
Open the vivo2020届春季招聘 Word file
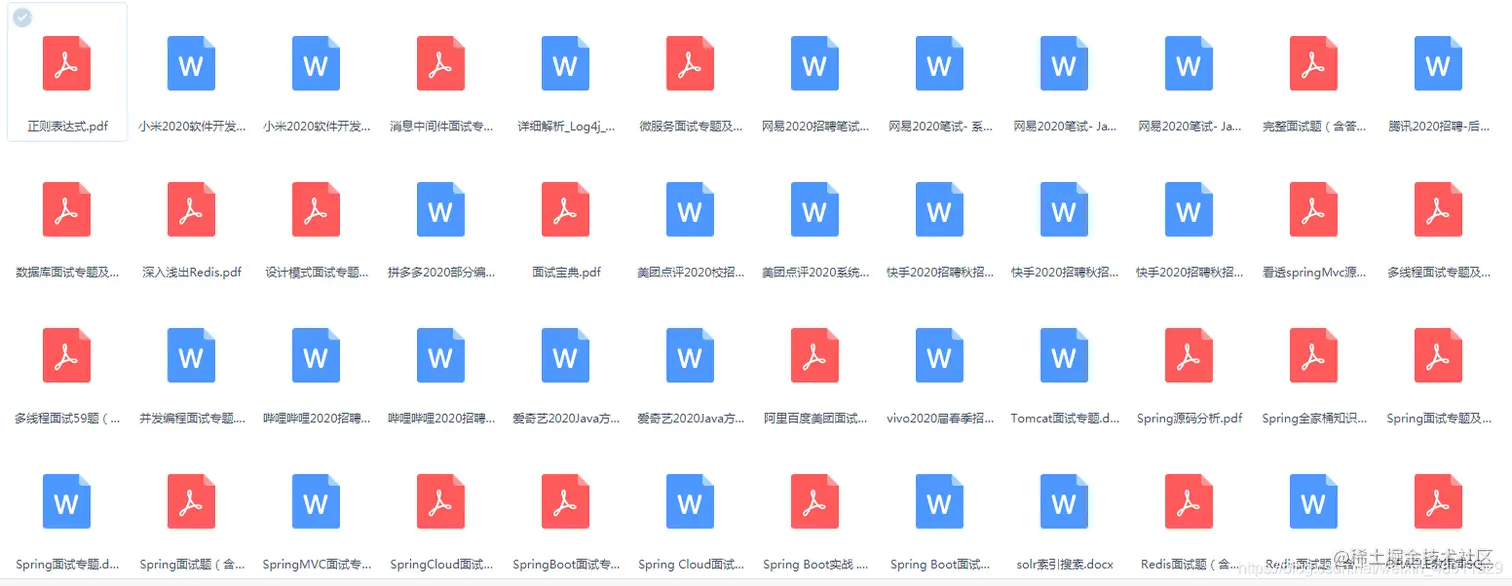click(938, 355)
